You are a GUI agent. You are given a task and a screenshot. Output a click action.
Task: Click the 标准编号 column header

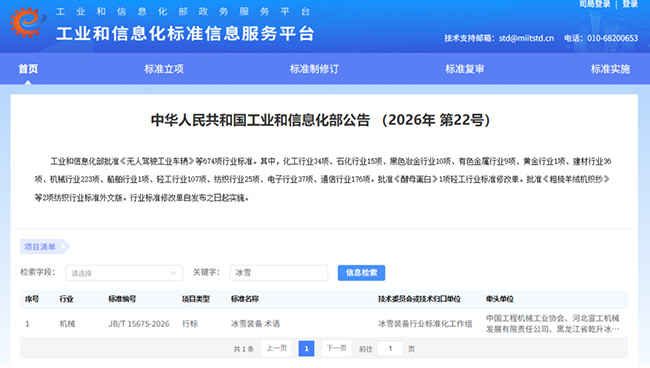coord(122,299)
